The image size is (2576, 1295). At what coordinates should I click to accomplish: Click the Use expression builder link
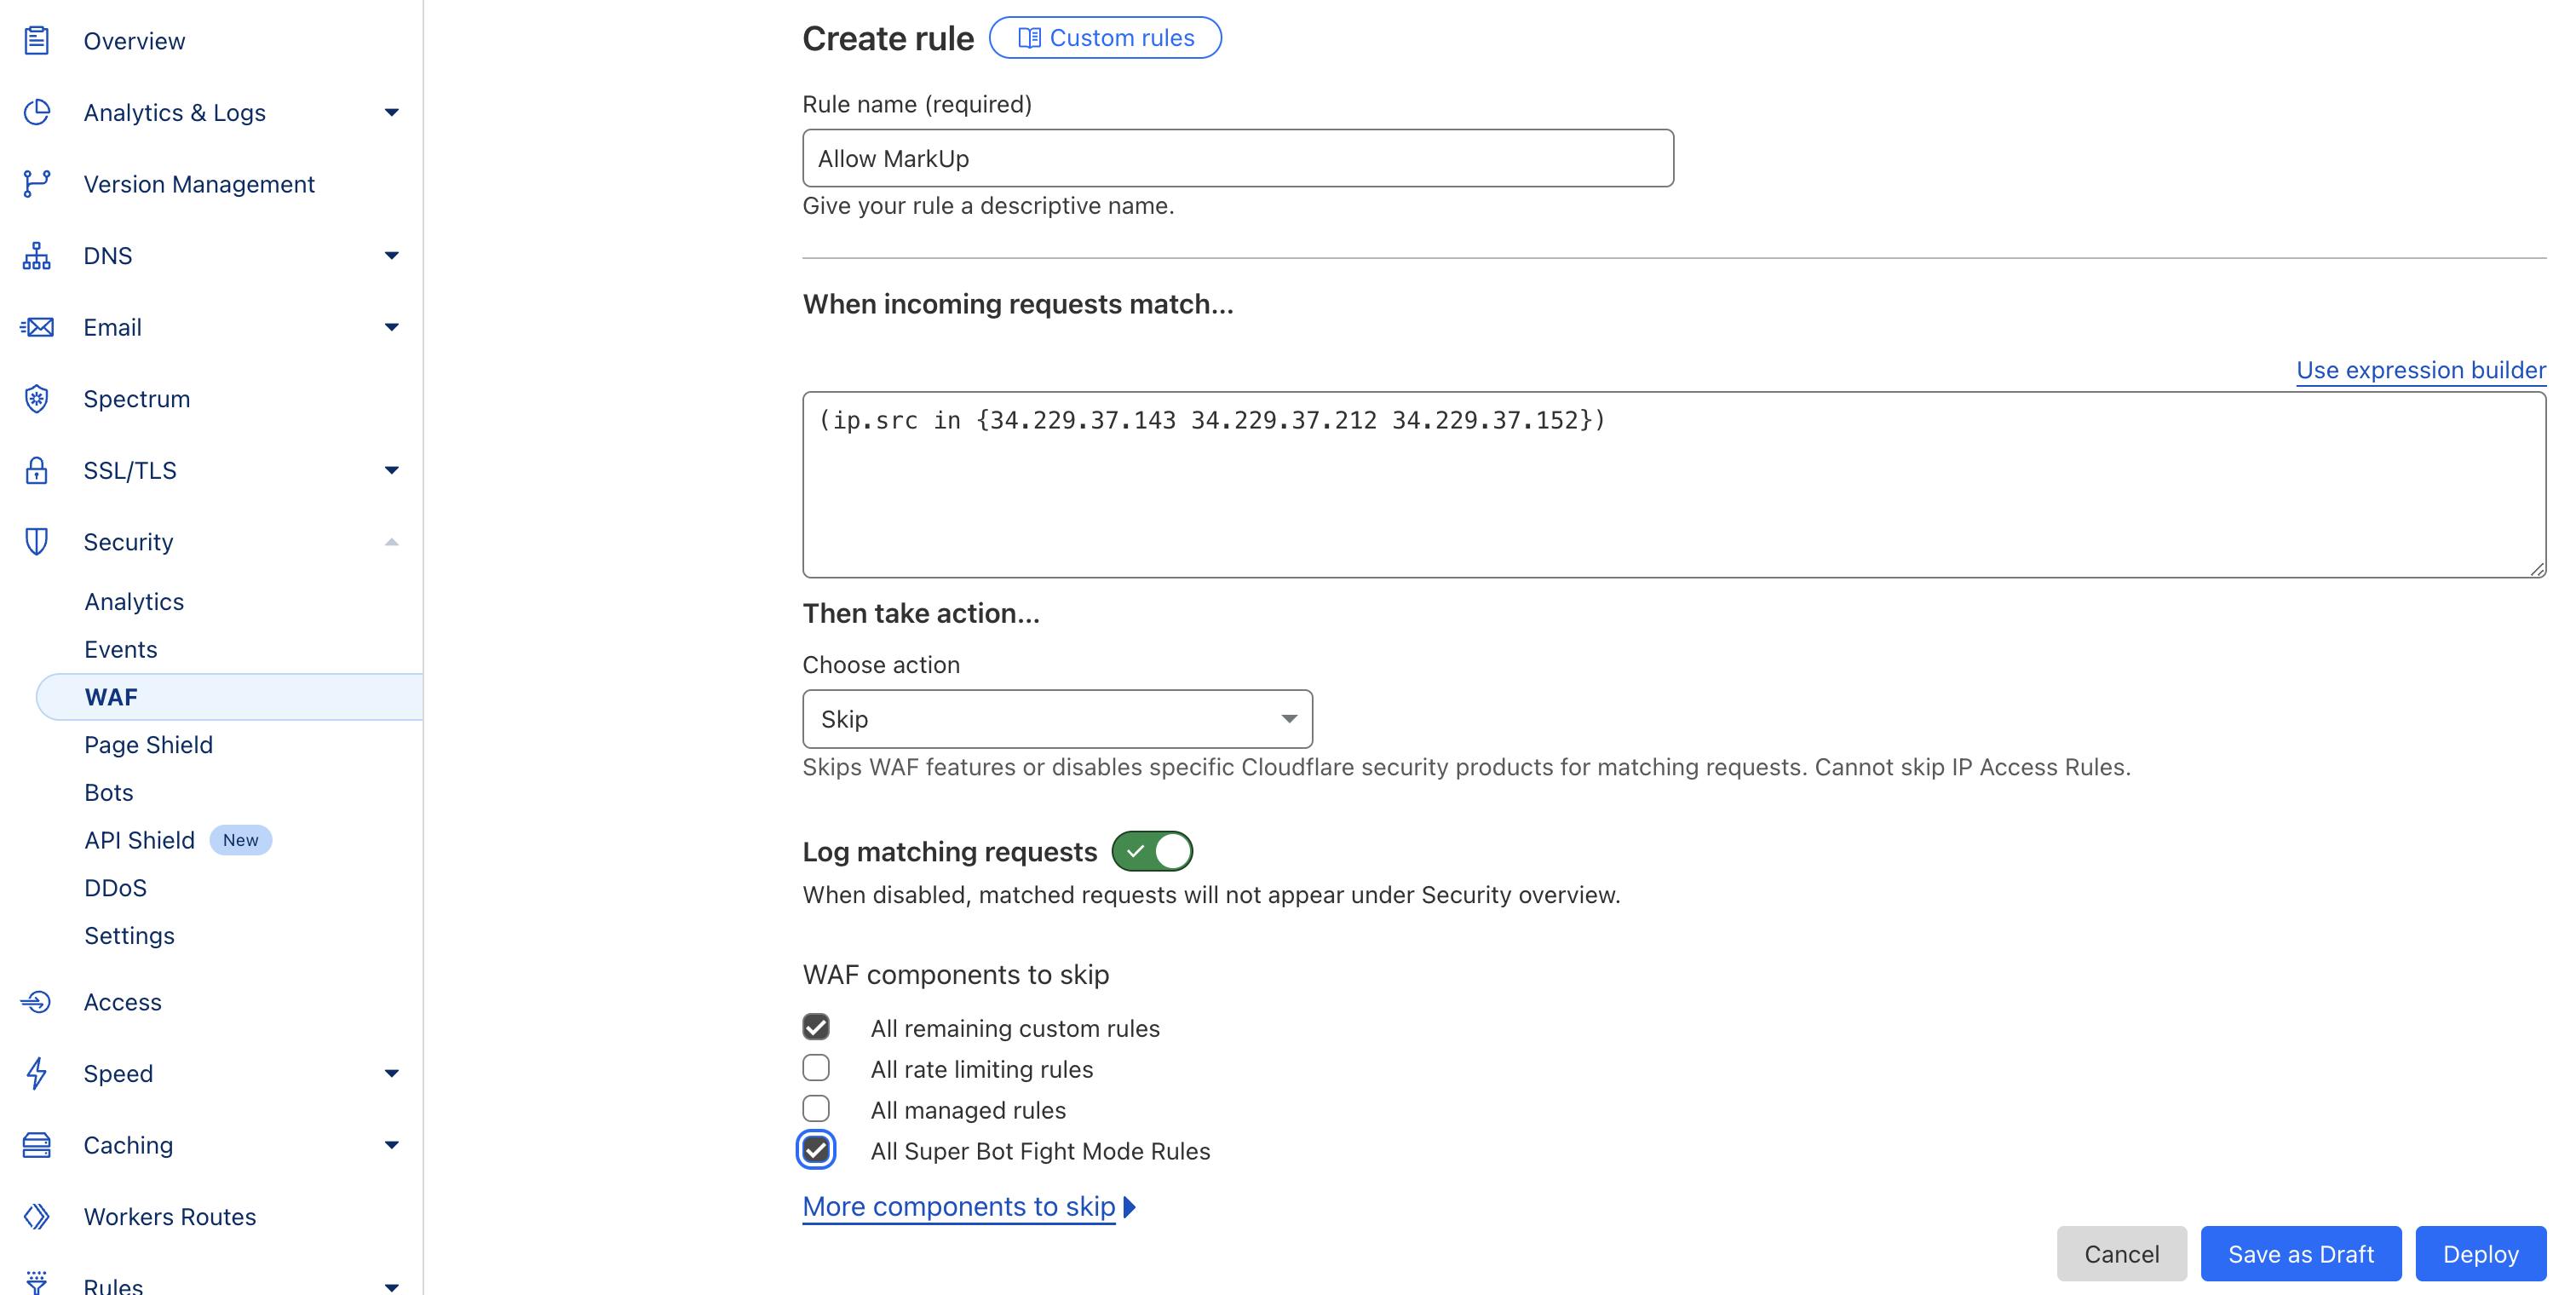(2420, 370)
